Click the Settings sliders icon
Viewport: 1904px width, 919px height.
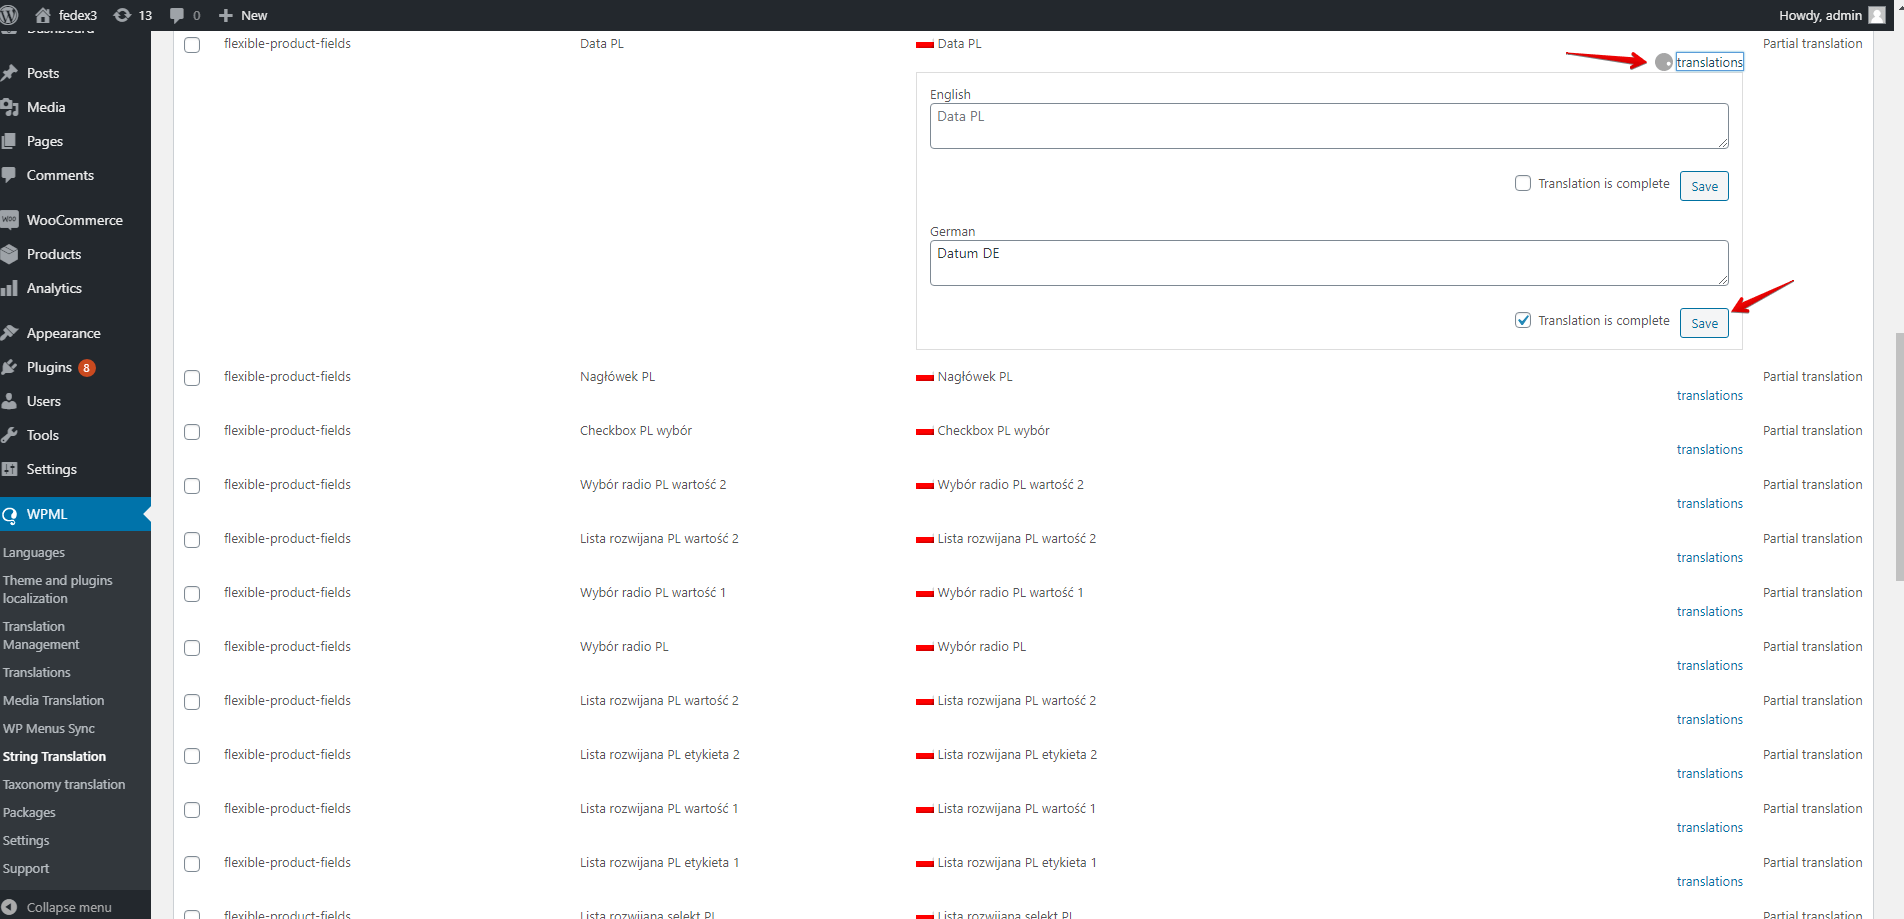(10, 469)
